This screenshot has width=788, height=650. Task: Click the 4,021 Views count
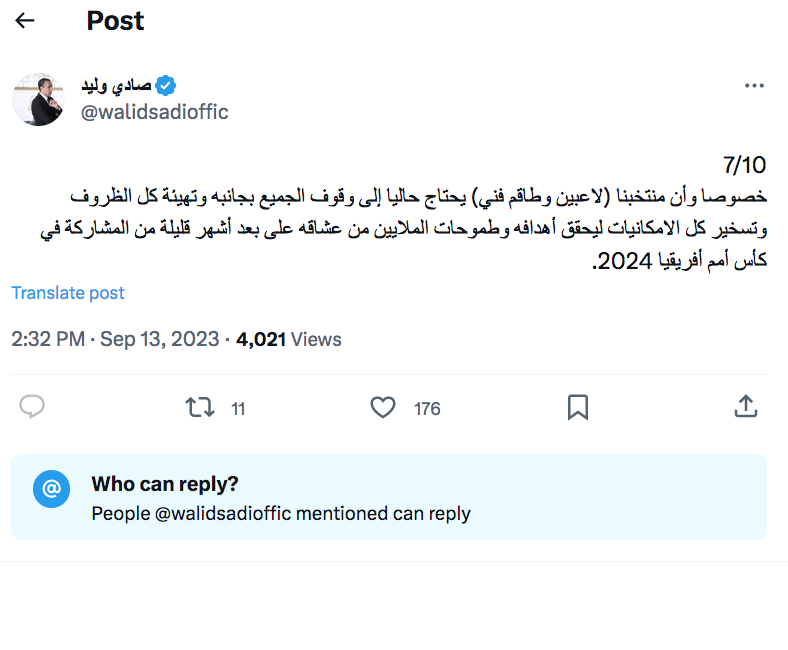click(x=289, y=339)
